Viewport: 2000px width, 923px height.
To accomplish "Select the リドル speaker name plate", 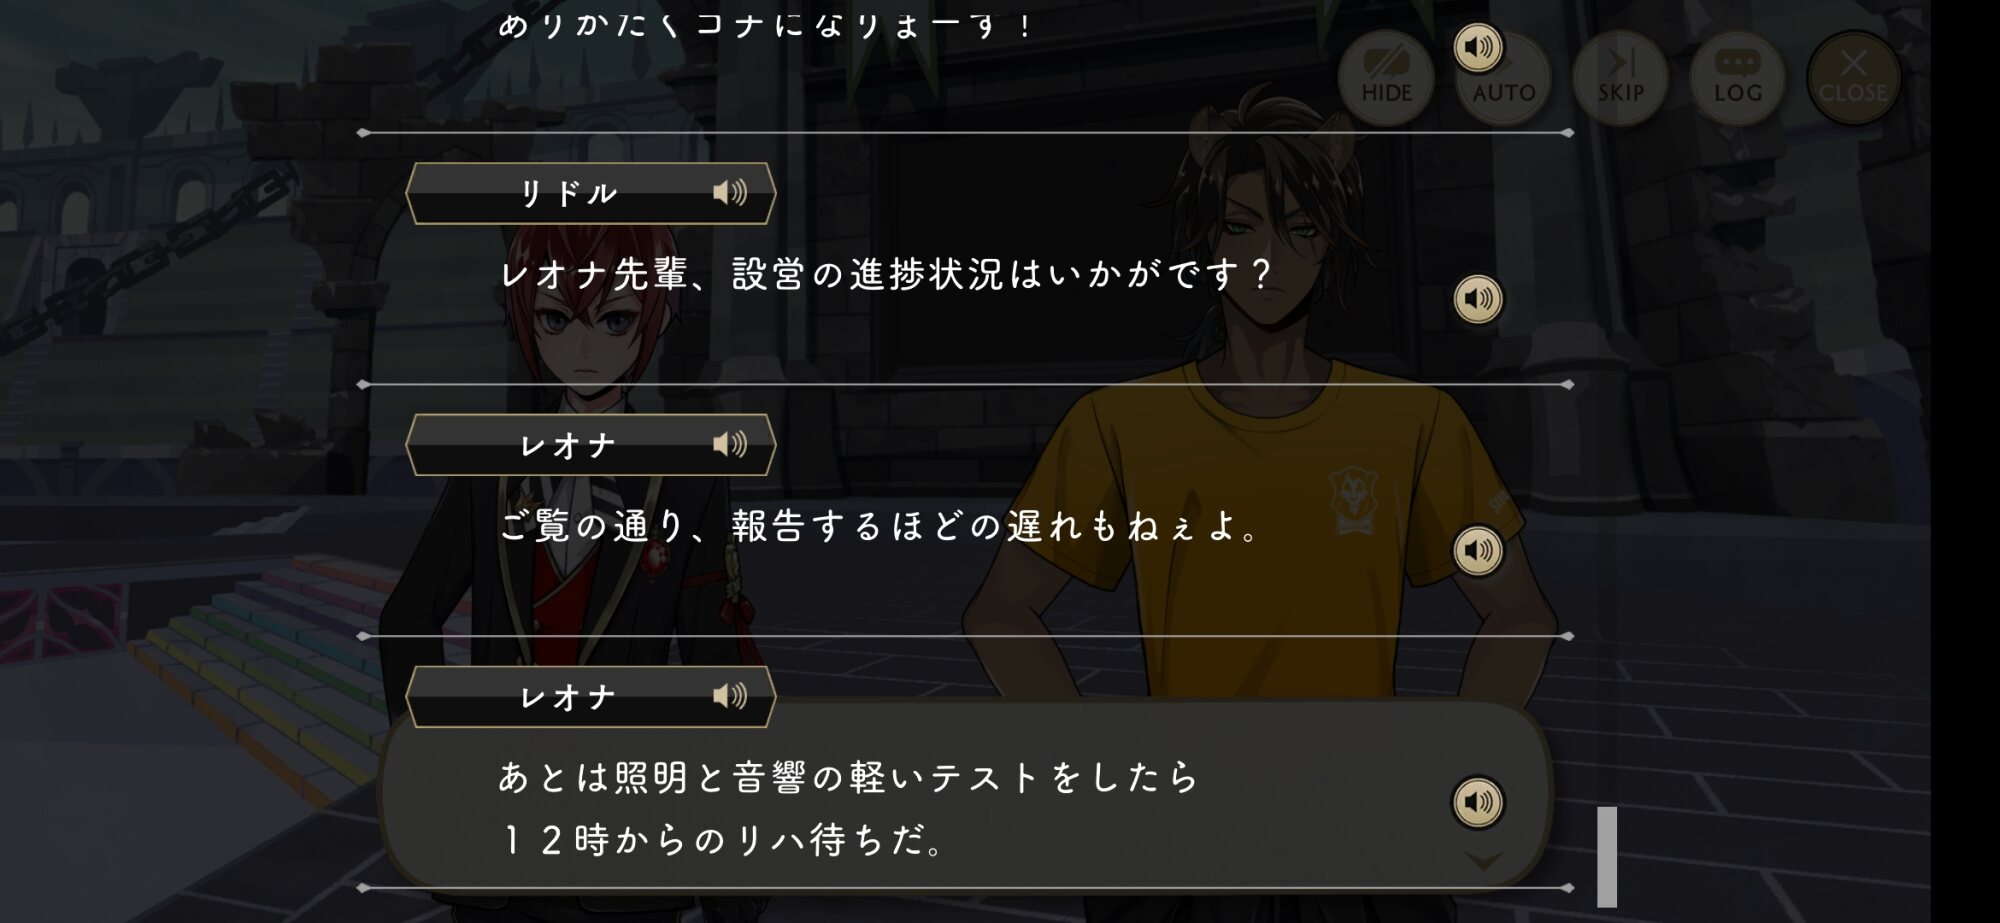I will tap(590, 193).
